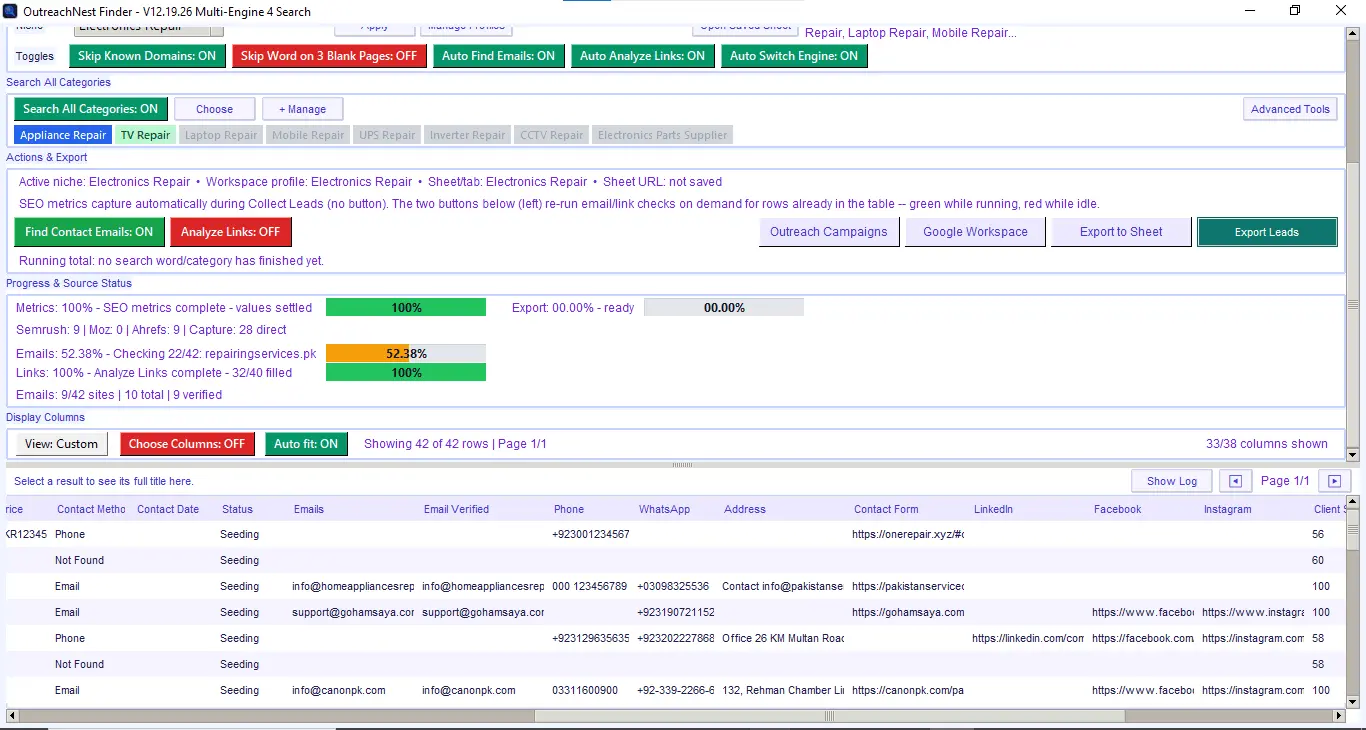The image size is (1366, 730).
Task: Click the + Manage button
Action: (x=302, y=109)
